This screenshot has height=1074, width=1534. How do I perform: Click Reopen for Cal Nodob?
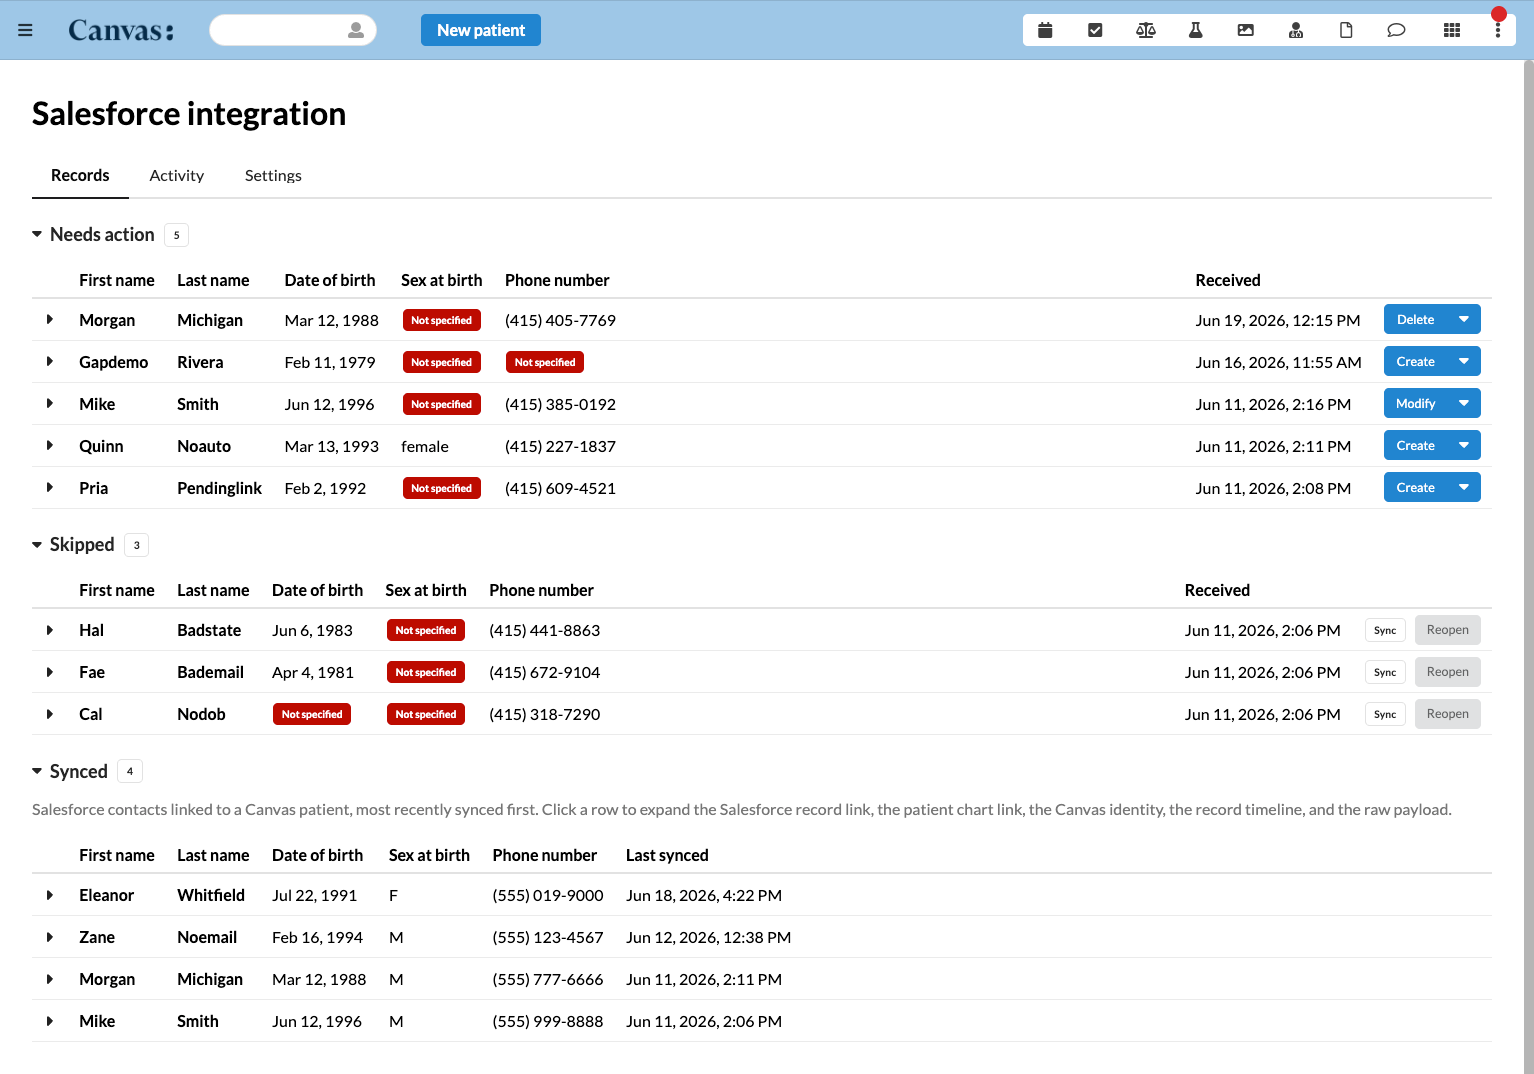pyautogui.click(x=1447, y=714)
